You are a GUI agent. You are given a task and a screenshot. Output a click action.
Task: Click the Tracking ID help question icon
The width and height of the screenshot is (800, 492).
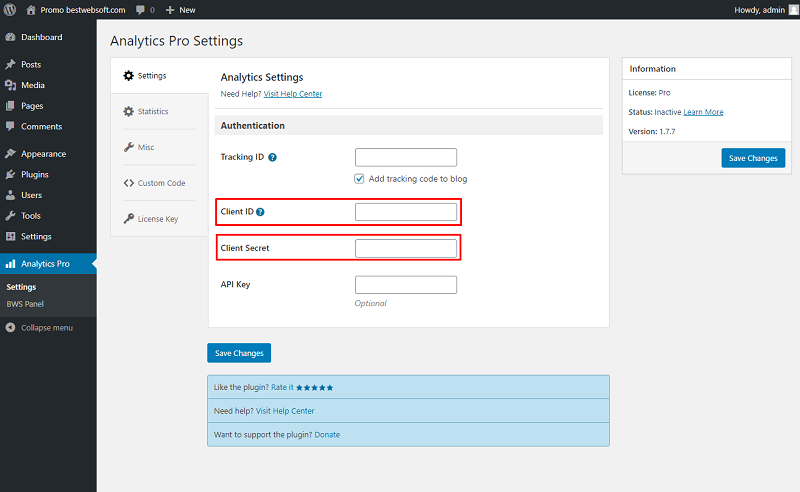(272, 157)
